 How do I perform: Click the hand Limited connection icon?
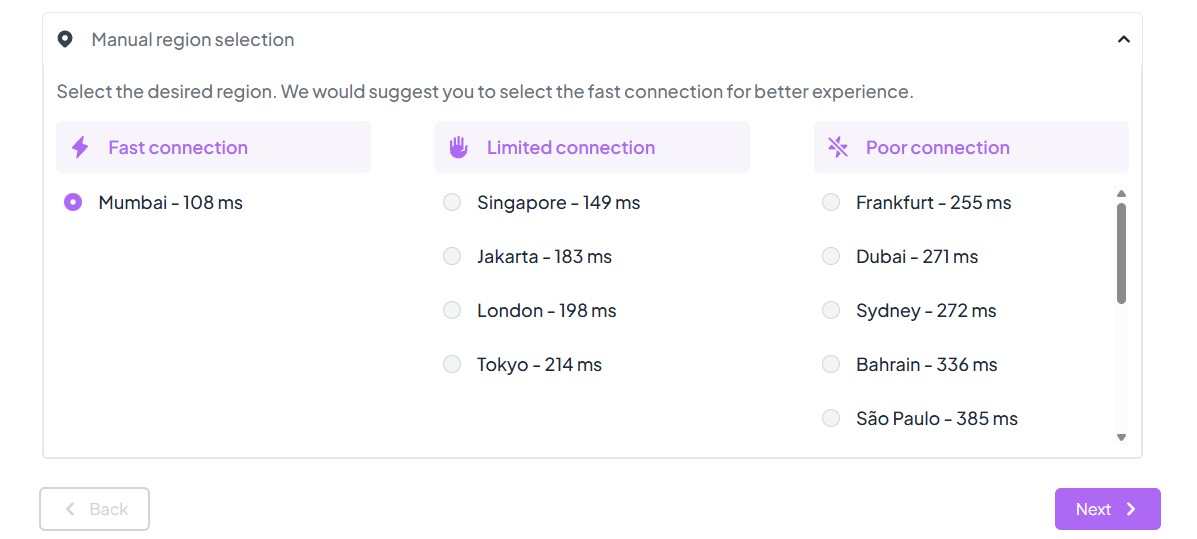pos(458,148)
